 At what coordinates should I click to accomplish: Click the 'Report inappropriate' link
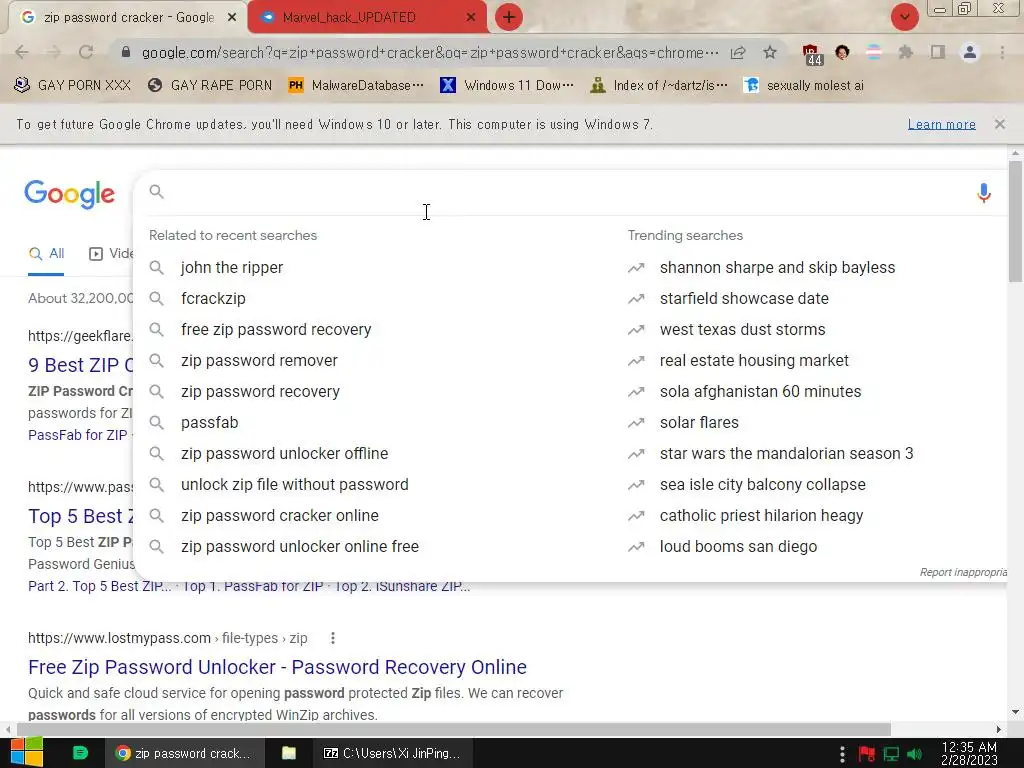(963, 573)
